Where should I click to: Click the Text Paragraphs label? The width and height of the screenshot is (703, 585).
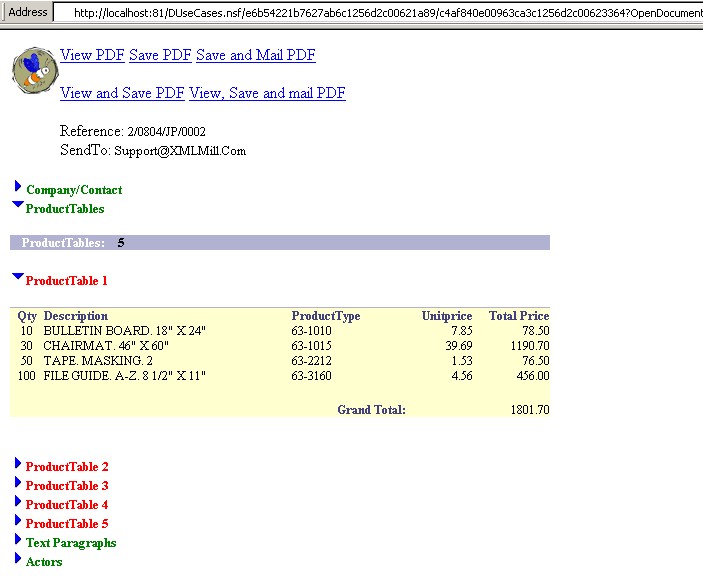point(71,543)
